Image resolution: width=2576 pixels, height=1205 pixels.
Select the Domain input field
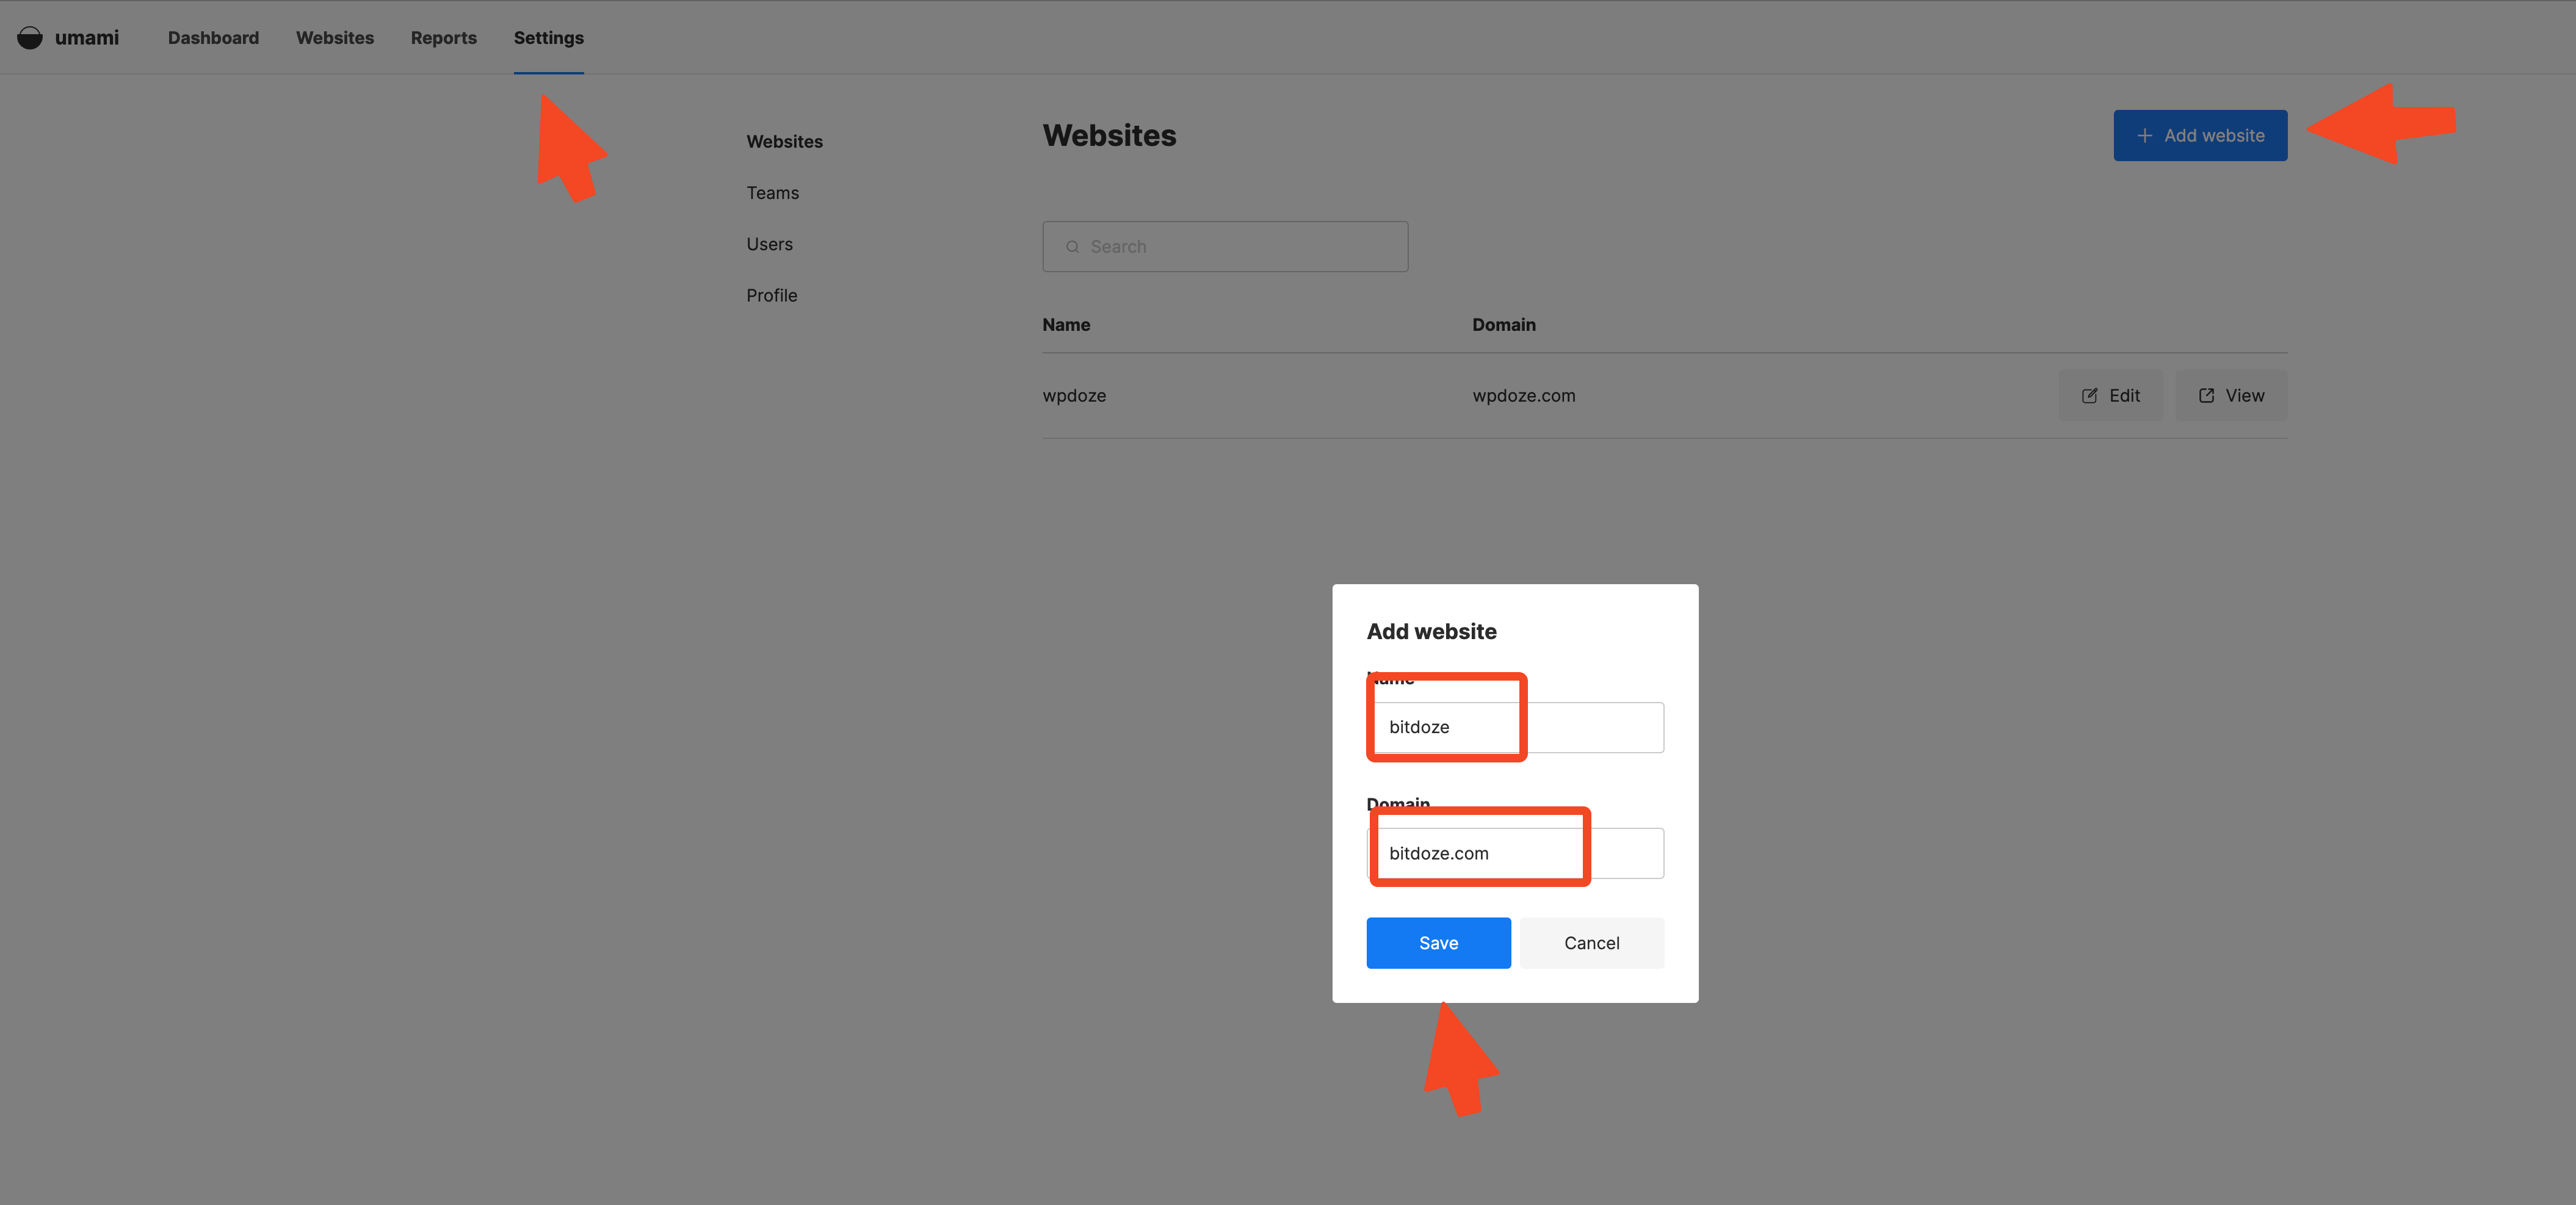click(x=1514, y=852)
